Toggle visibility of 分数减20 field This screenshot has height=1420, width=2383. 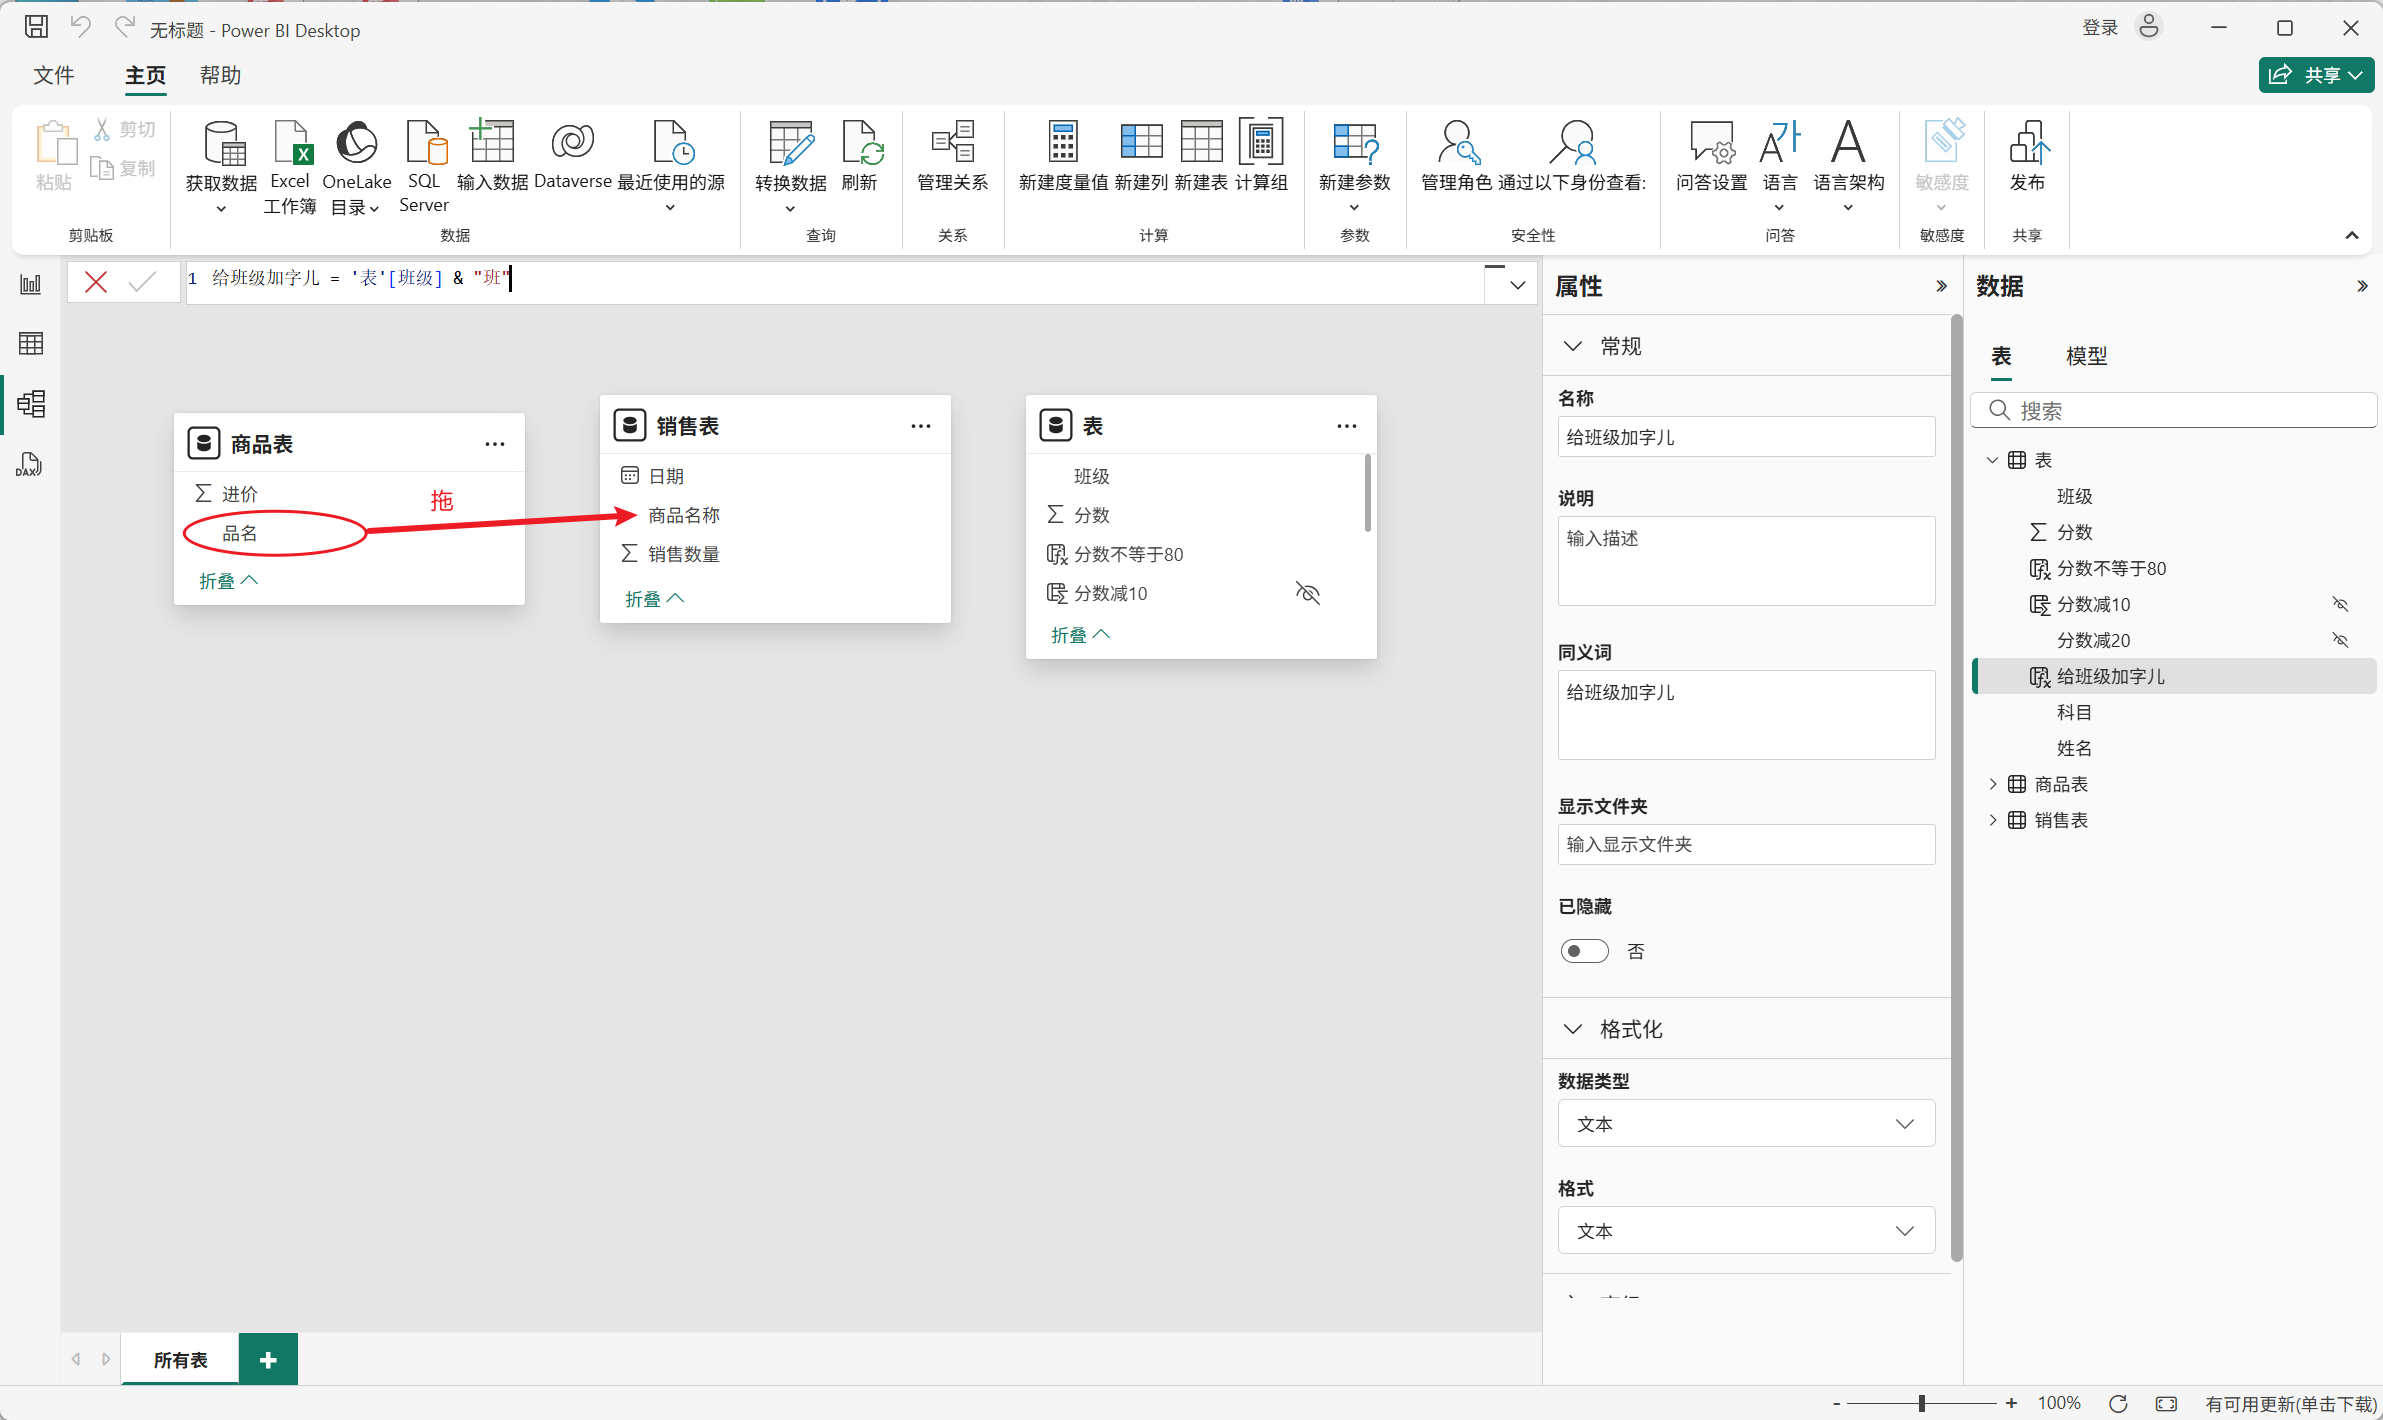pyautogui.click(x=2340, y=640)
